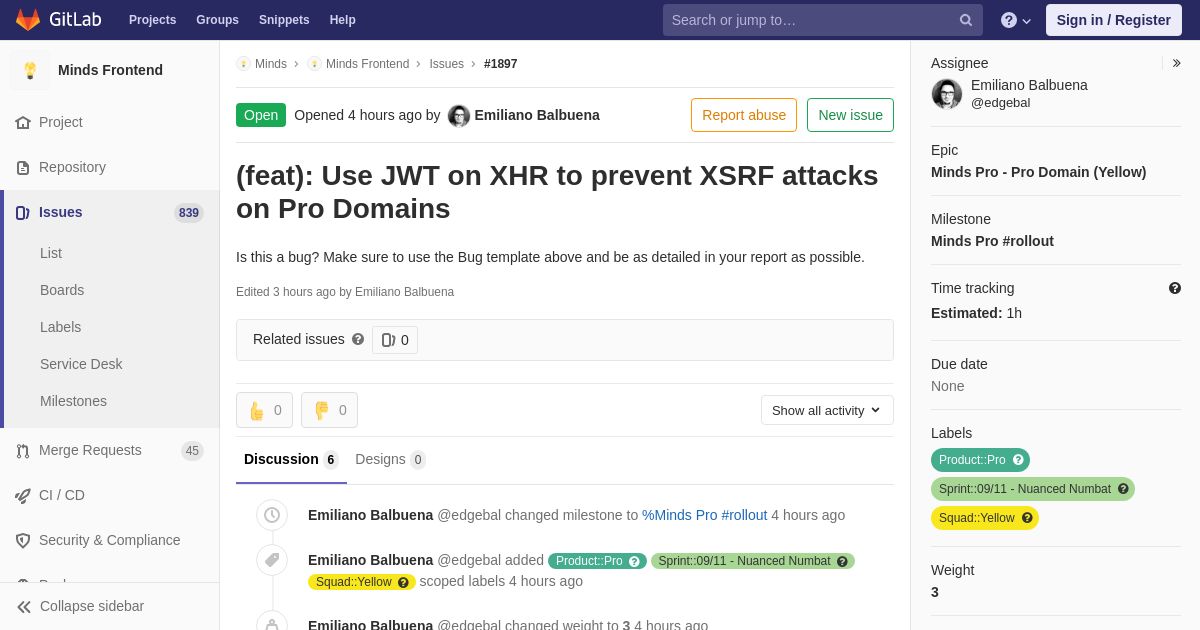This screenshot has width=1200, height=630.
Task: Click the Sprint label help icon in sidebar
Action: 1123,489
